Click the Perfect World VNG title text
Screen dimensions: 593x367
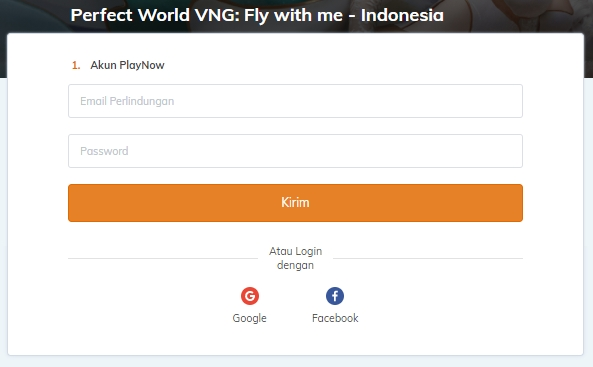[155, 16]
